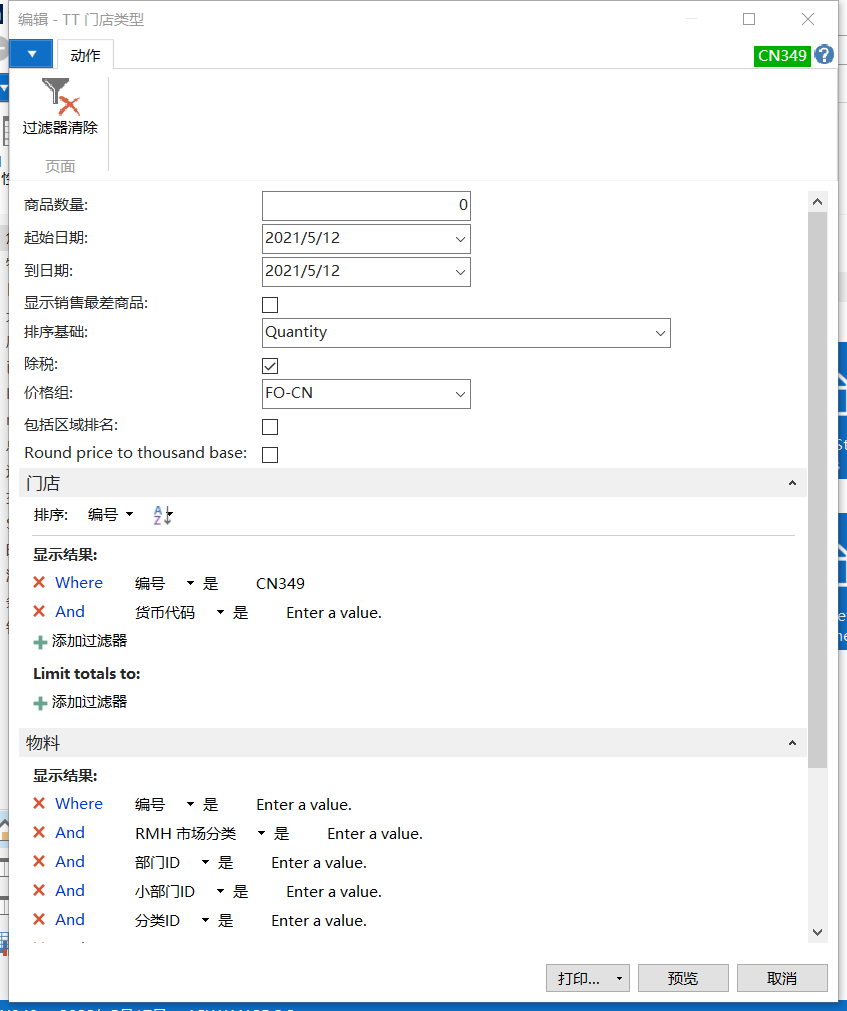Open the 起始日期 date dropdown
The image size is (847, 1011).
(x=460, y=239)
